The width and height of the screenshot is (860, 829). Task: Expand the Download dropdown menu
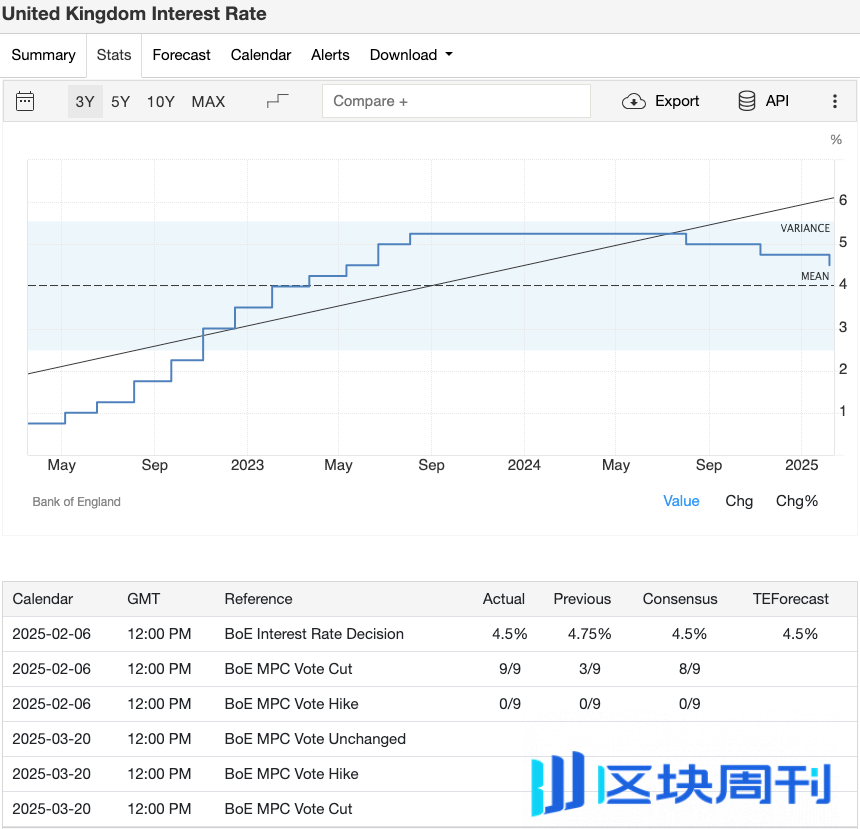click(411, 55)
